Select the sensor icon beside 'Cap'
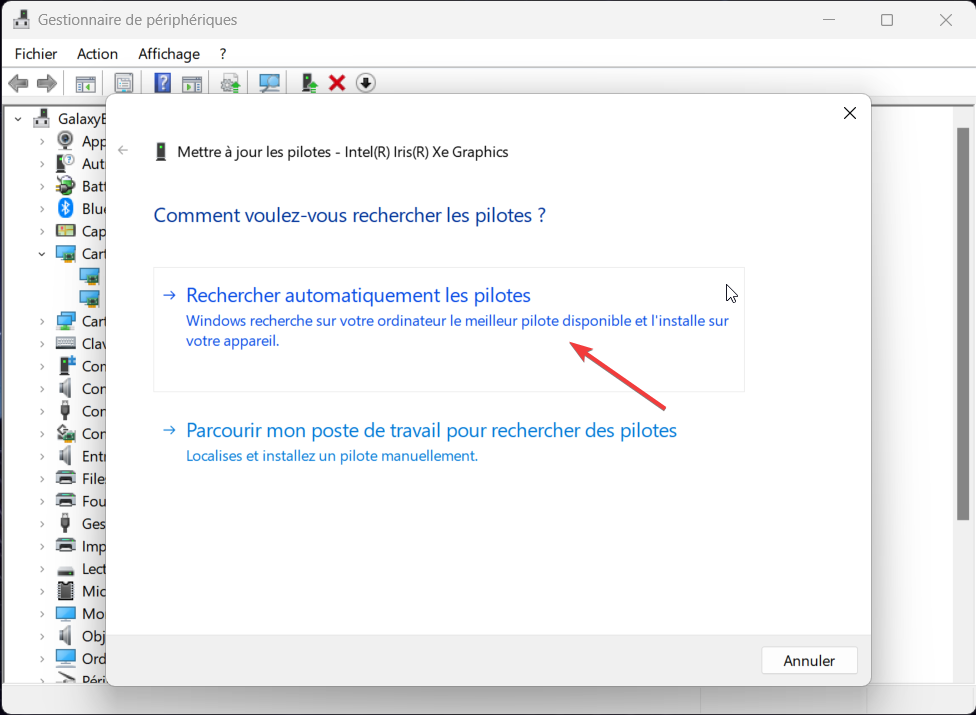The height and width of the screenshot is (715, 976). coord(65,230)
